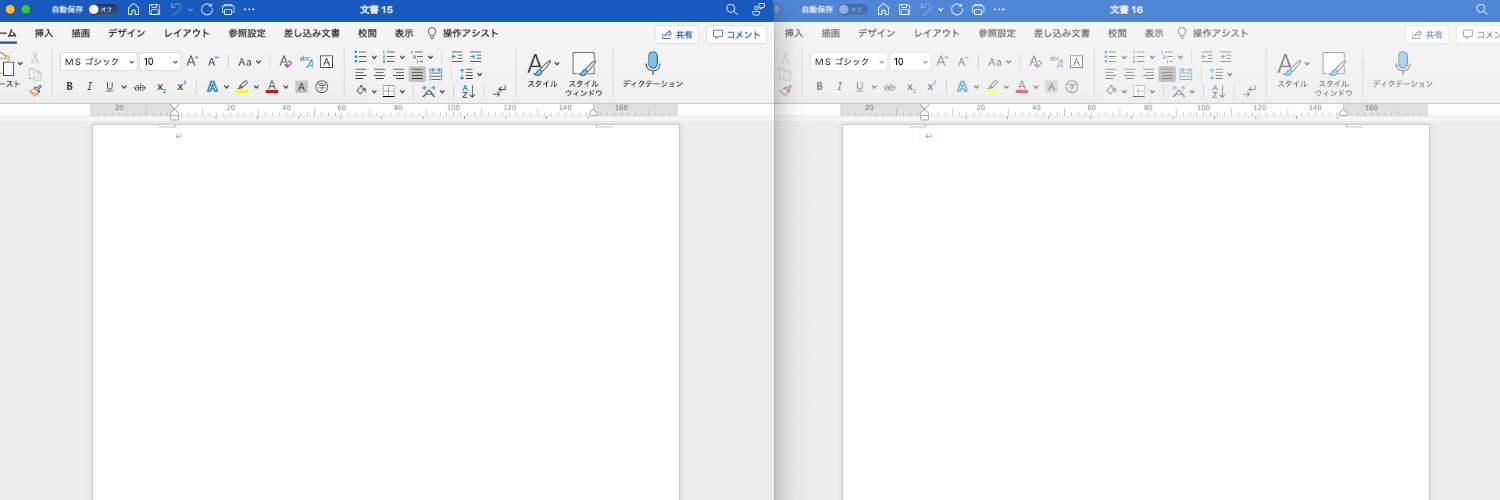Click Redo icon in 文書 15 window
This screenshot has height=500, width=1500.
coord(207,9)
